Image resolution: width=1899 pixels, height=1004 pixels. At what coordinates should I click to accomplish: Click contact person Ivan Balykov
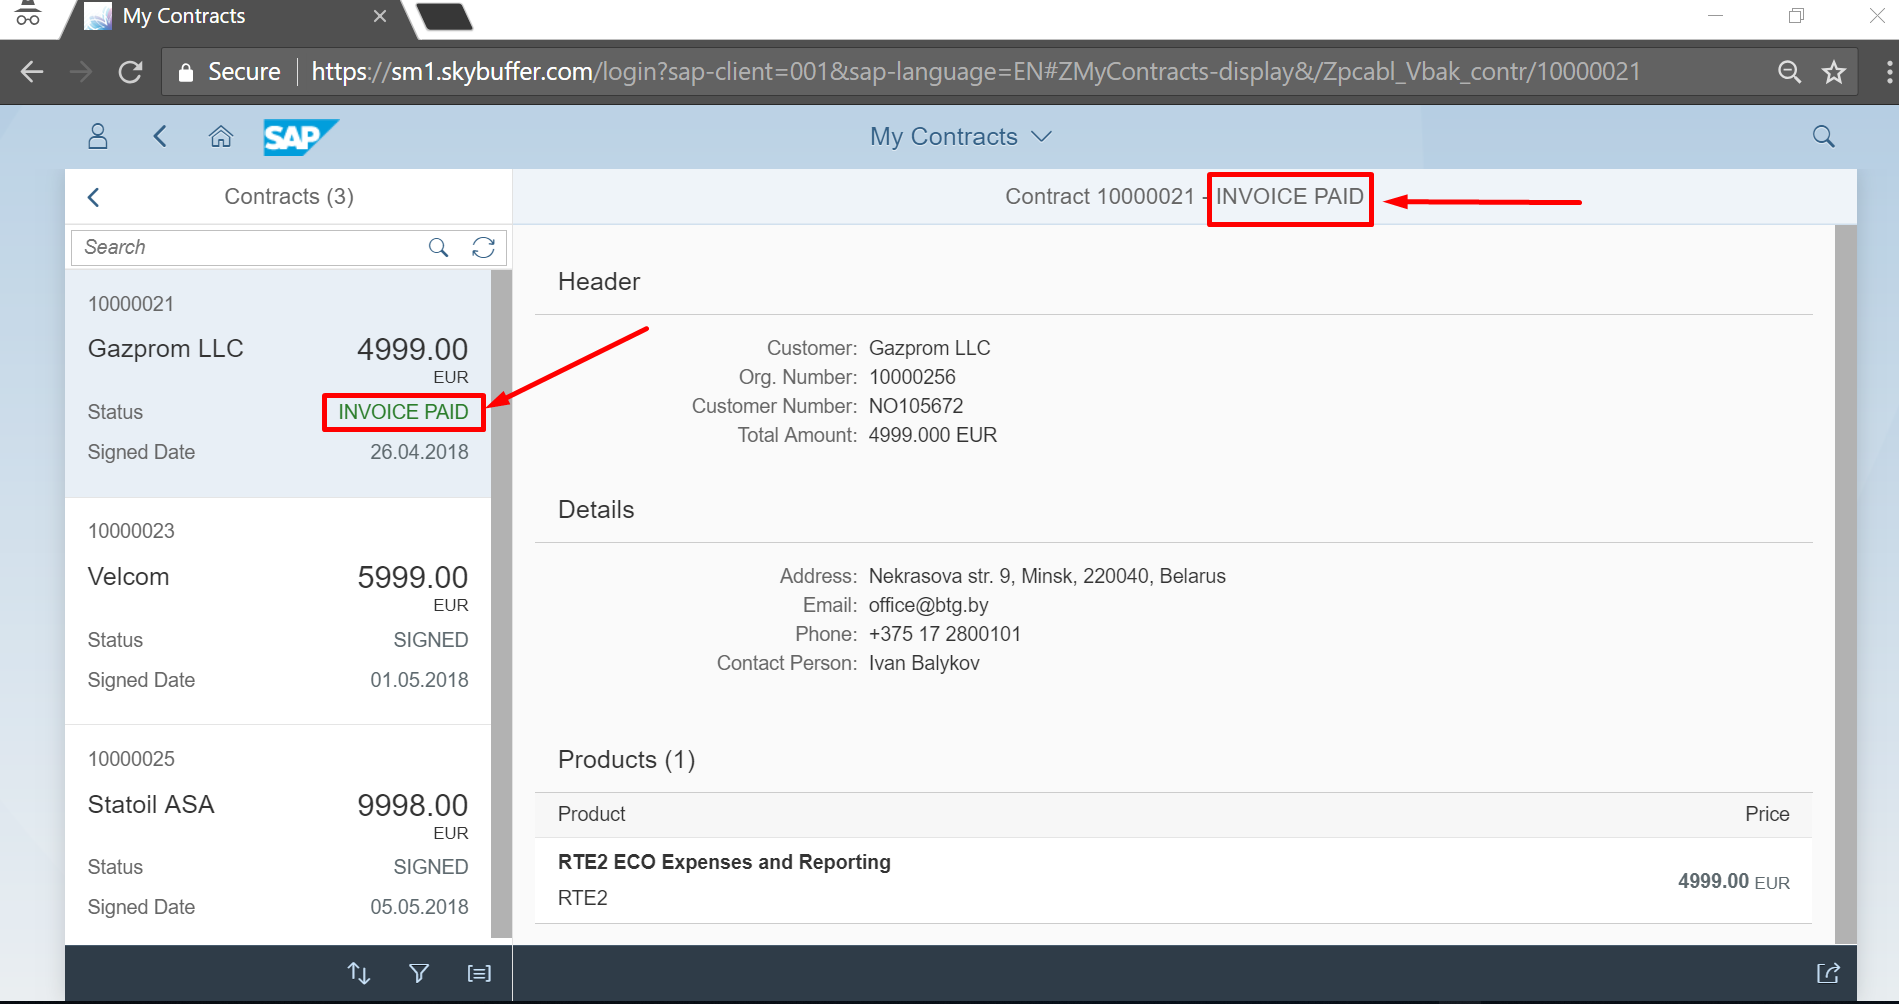924,663
